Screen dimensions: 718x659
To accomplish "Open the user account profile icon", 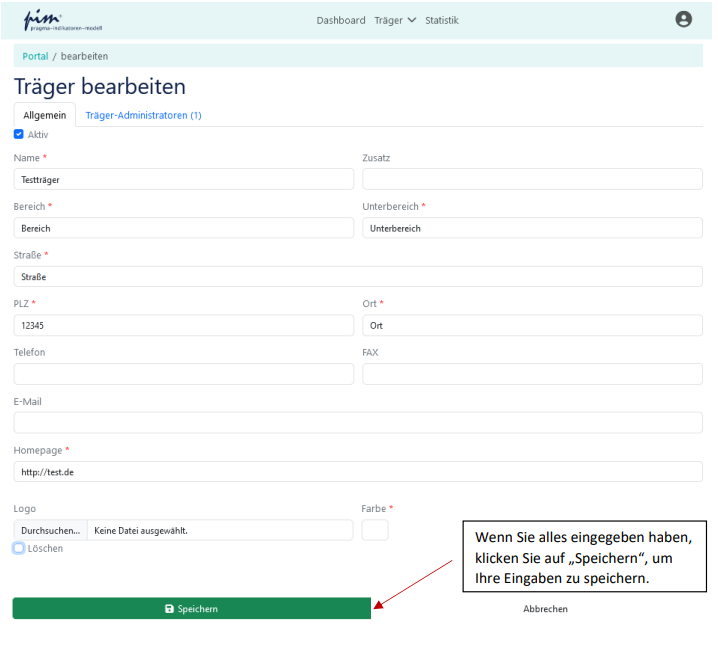I will (x=683, y=19).
